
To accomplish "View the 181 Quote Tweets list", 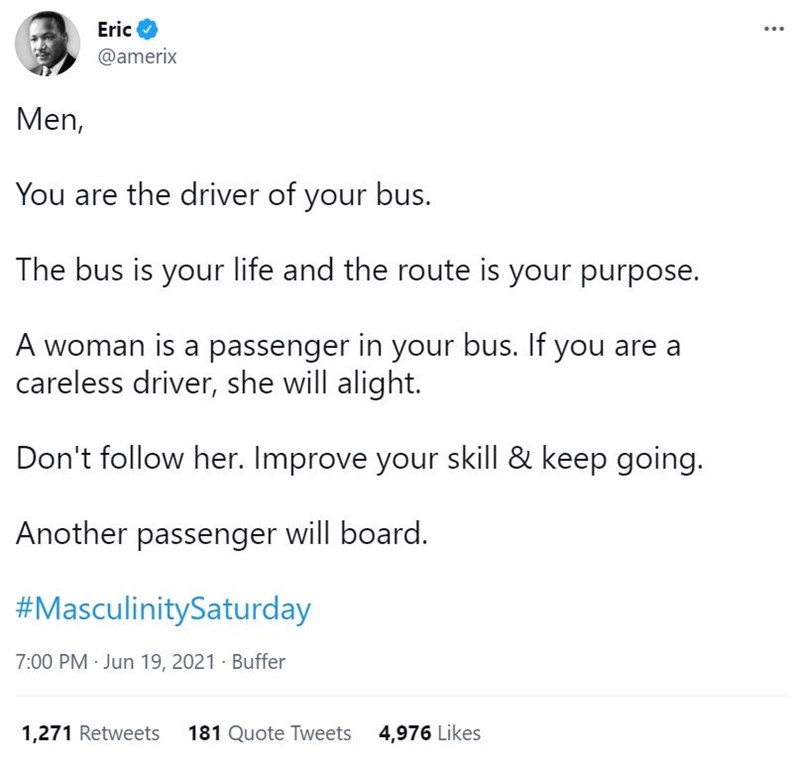I will point(269,733).
